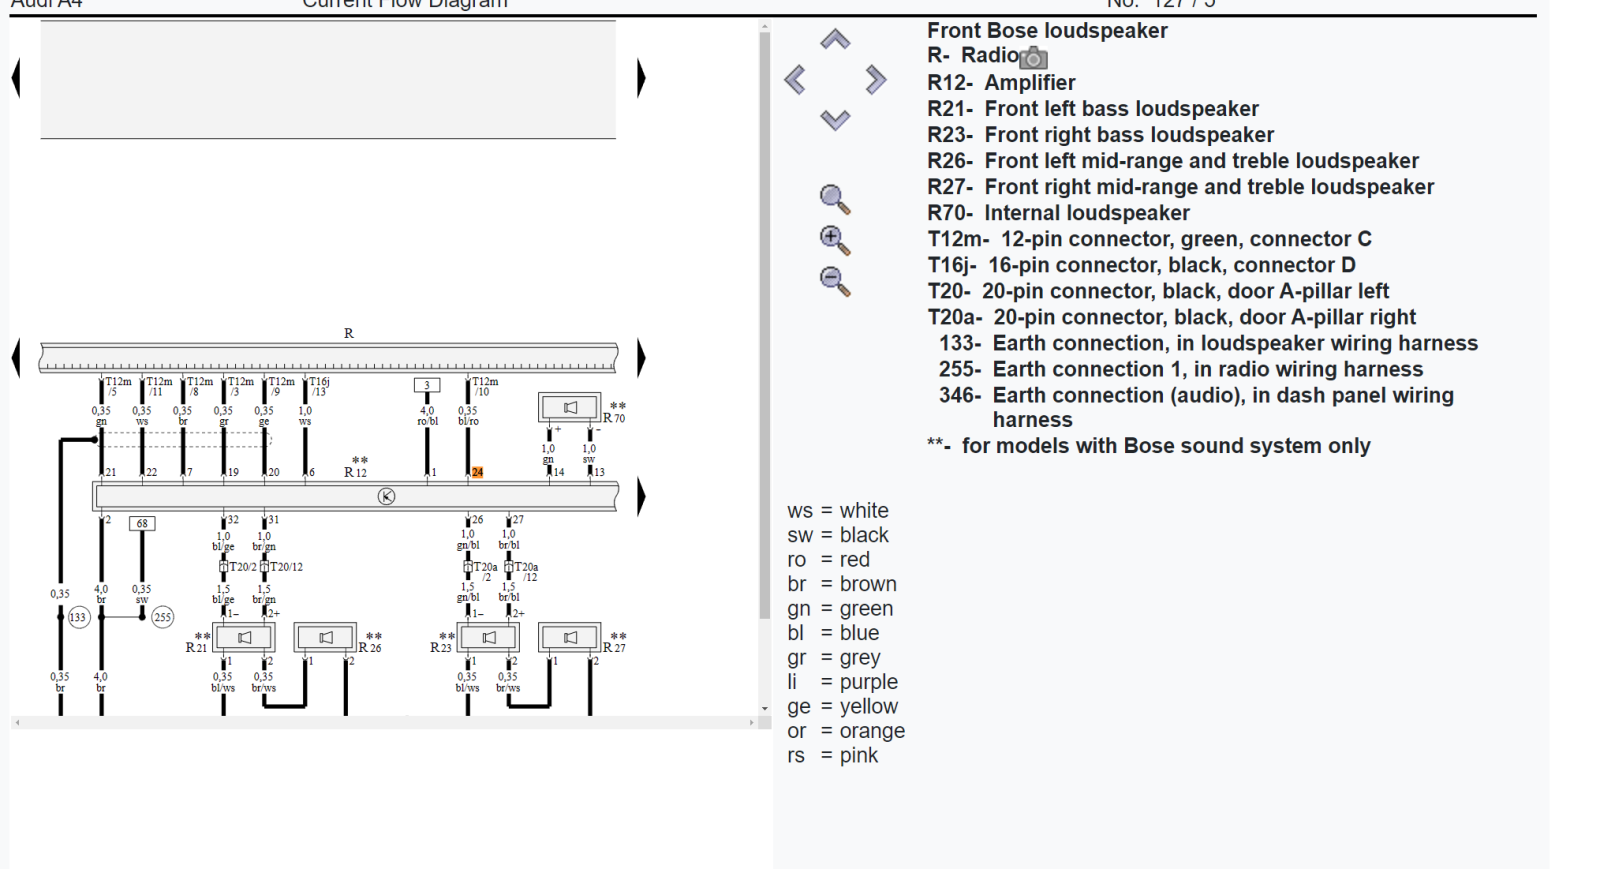Click the 'T16j- 16-pin connector, black' entry

point(1141,265)
